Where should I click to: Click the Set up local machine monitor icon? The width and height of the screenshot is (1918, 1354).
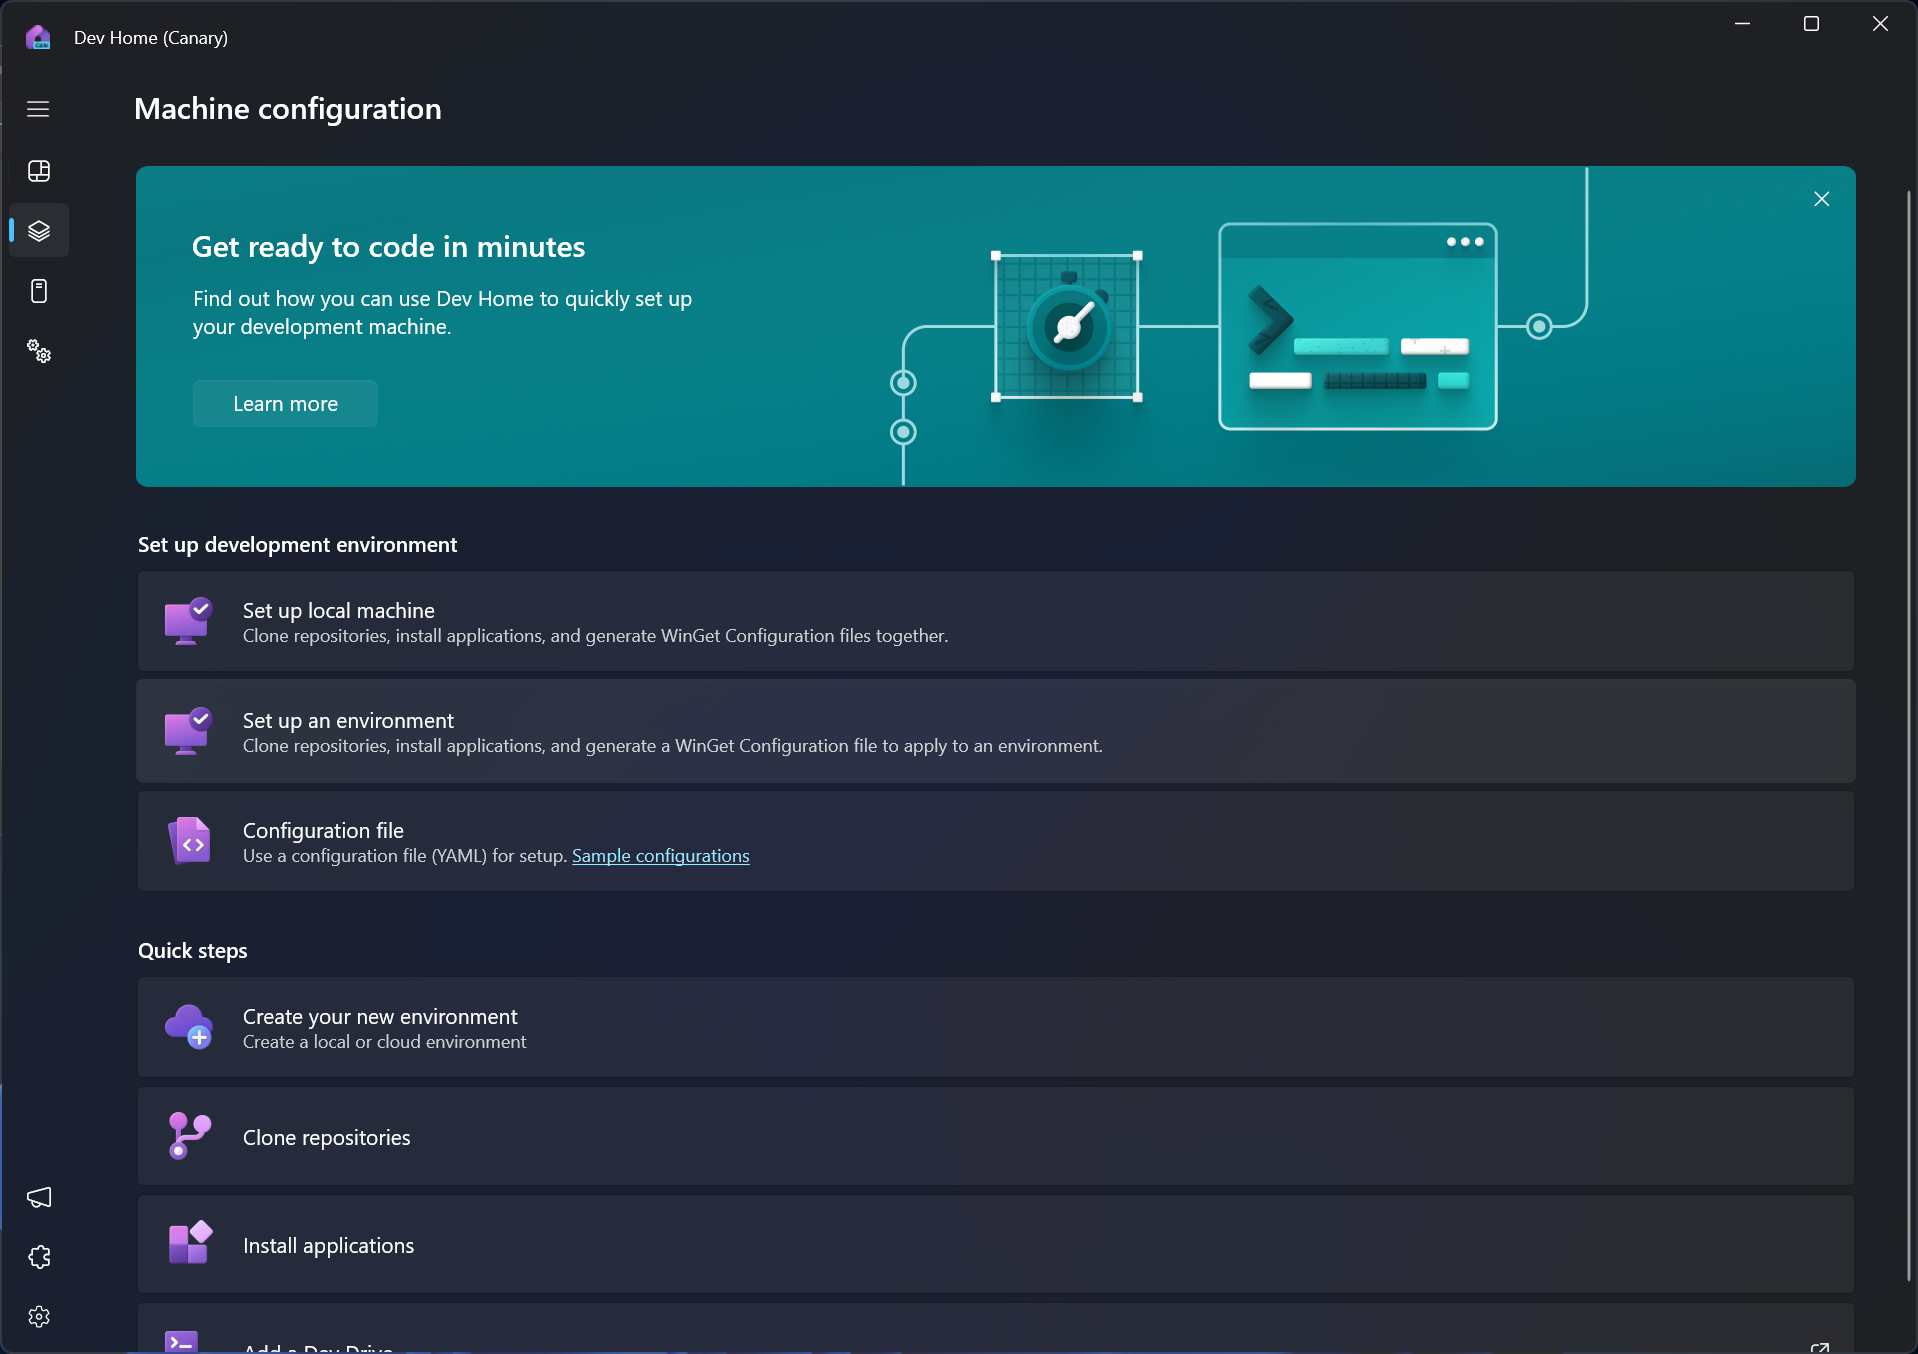(x=189, y=620)
